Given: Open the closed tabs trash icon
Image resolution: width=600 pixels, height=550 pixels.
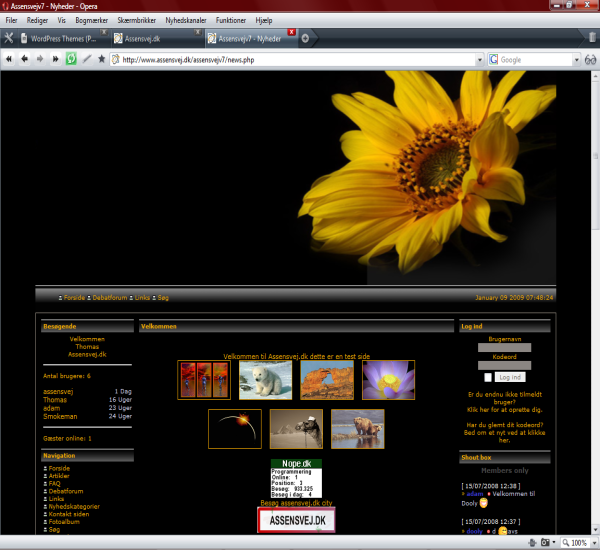Looking at the screenshot, I should pyautogui.click(x=592, y=37).
